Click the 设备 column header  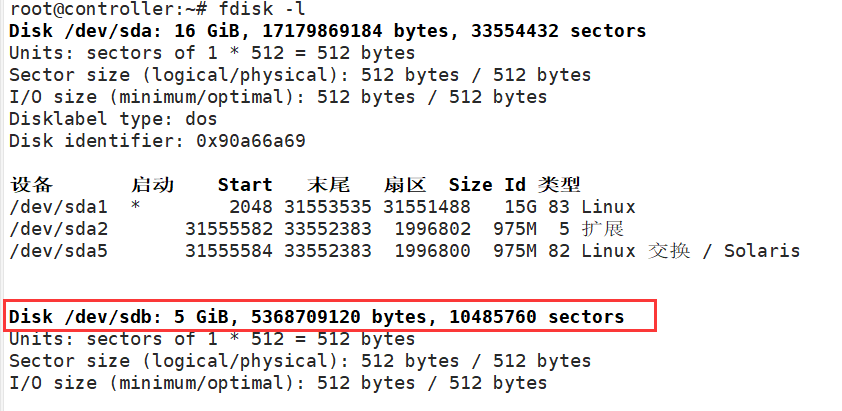pos(31,185)
